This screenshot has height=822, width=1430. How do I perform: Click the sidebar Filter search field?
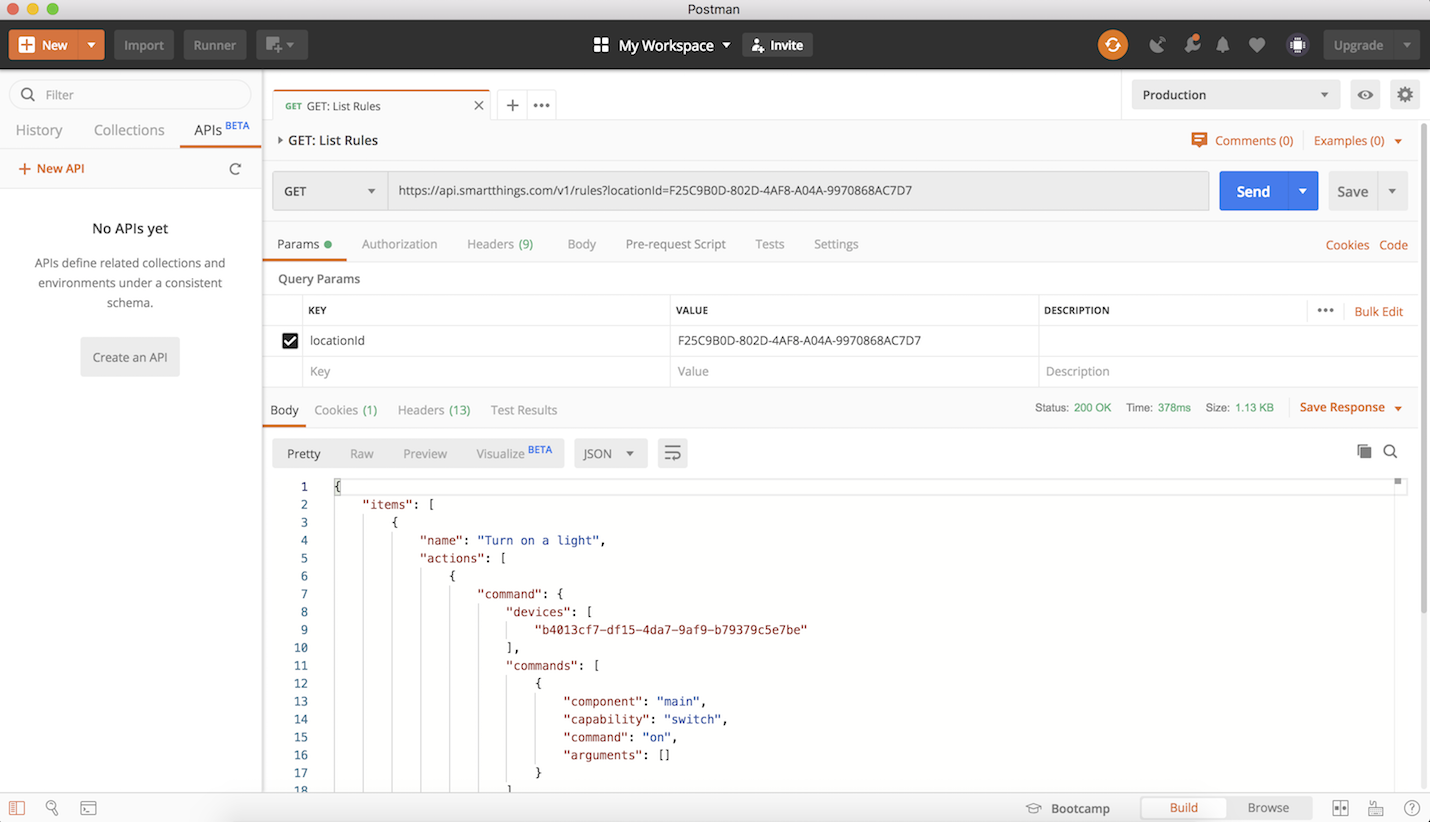tap(130, 95)
